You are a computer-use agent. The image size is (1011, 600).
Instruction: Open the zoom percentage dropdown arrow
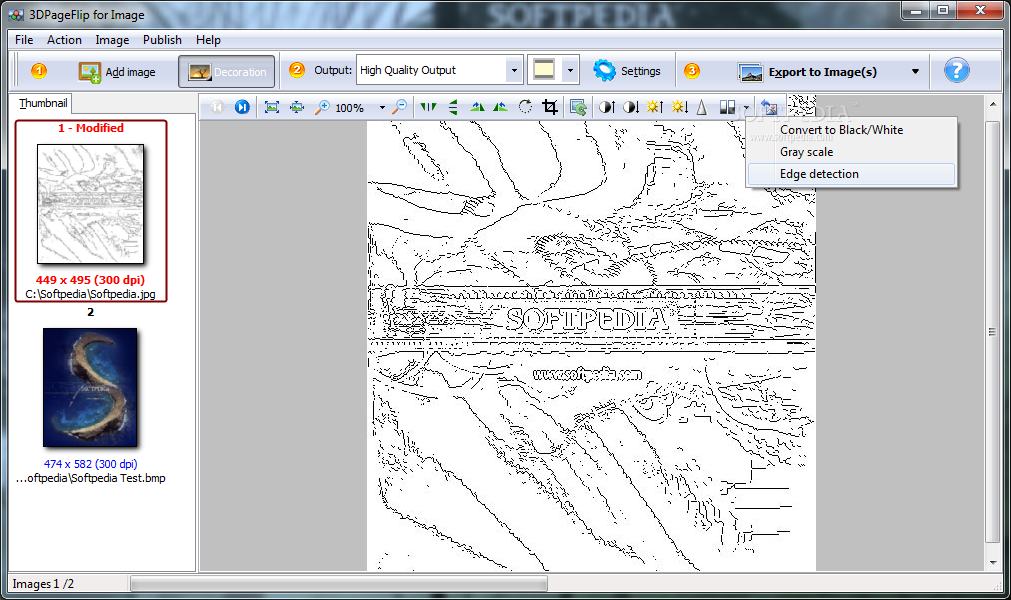[382, 108]
